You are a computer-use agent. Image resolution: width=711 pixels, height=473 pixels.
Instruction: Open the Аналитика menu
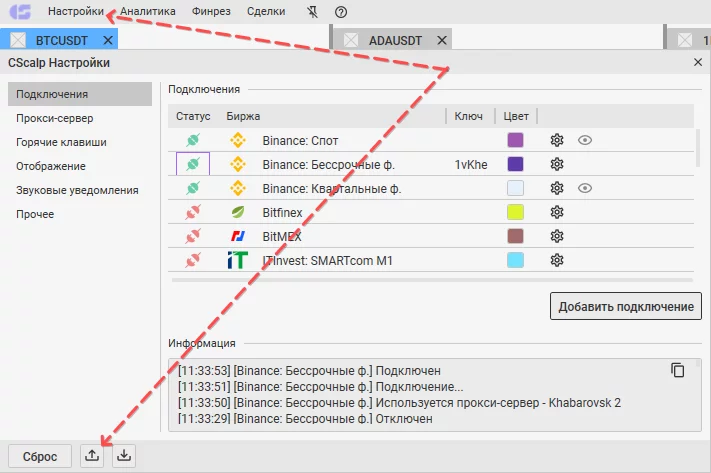[147, 11]
